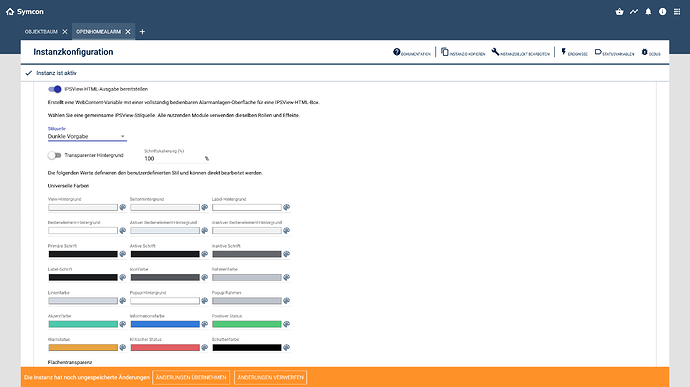
Task: Open palette for Aktive Schrift
Action: [205, 254]
